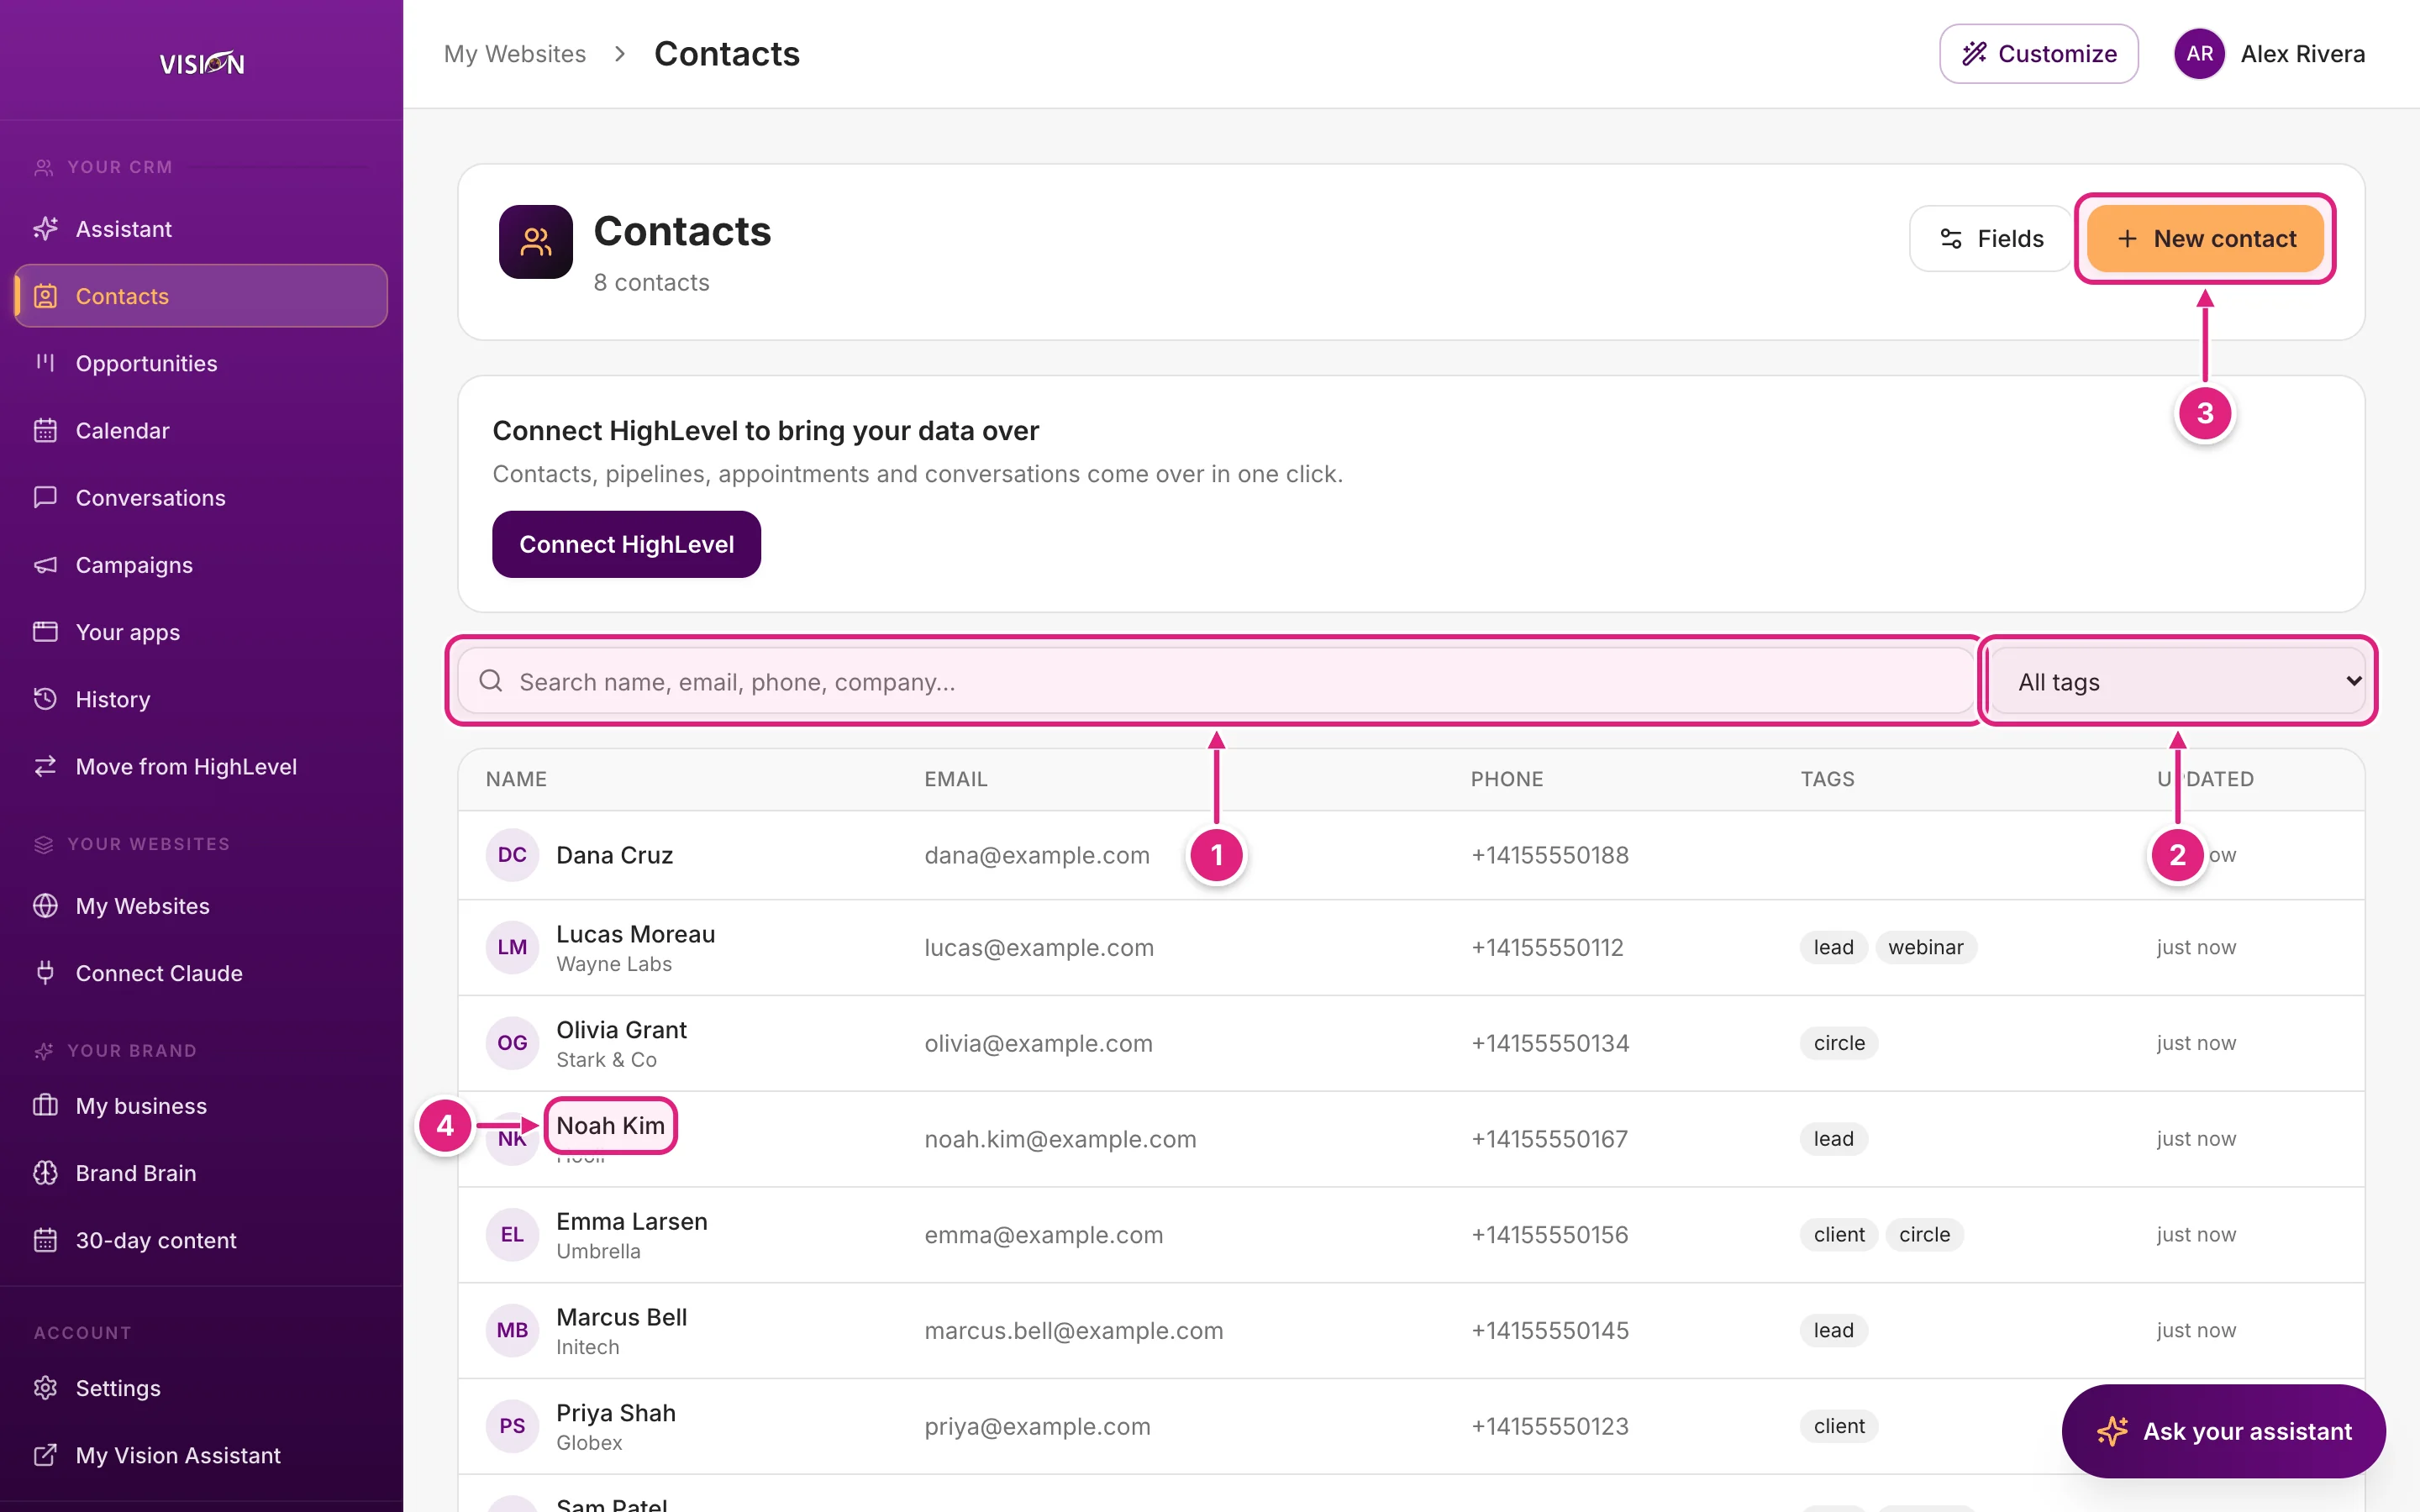This screenshot has width=2420, height=1512.
Task: Open the Conversations chat bubble icon
Action: [45, 497]
